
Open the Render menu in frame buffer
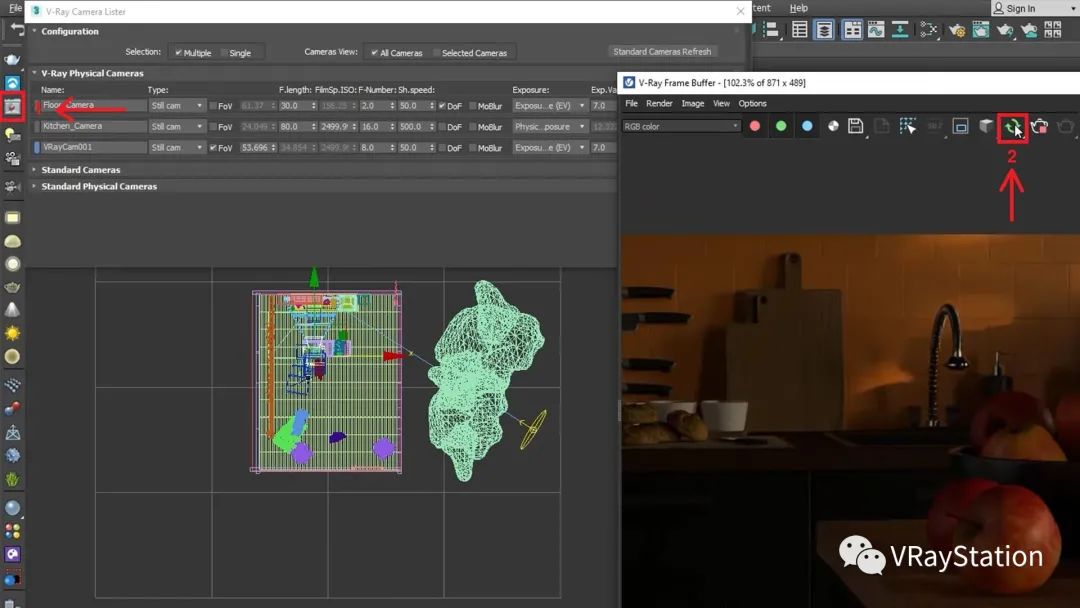[x=659, y=103]
